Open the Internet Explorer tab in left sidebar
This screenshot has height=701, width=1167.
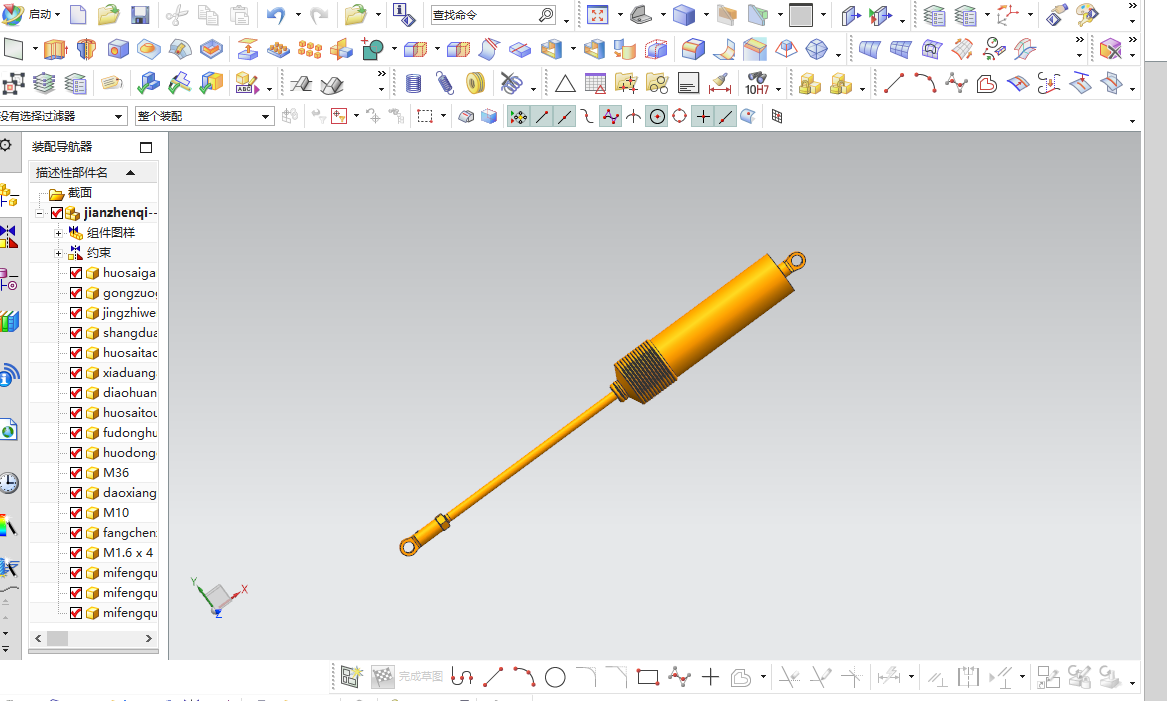pyautogui.click(x=9, y=431)
